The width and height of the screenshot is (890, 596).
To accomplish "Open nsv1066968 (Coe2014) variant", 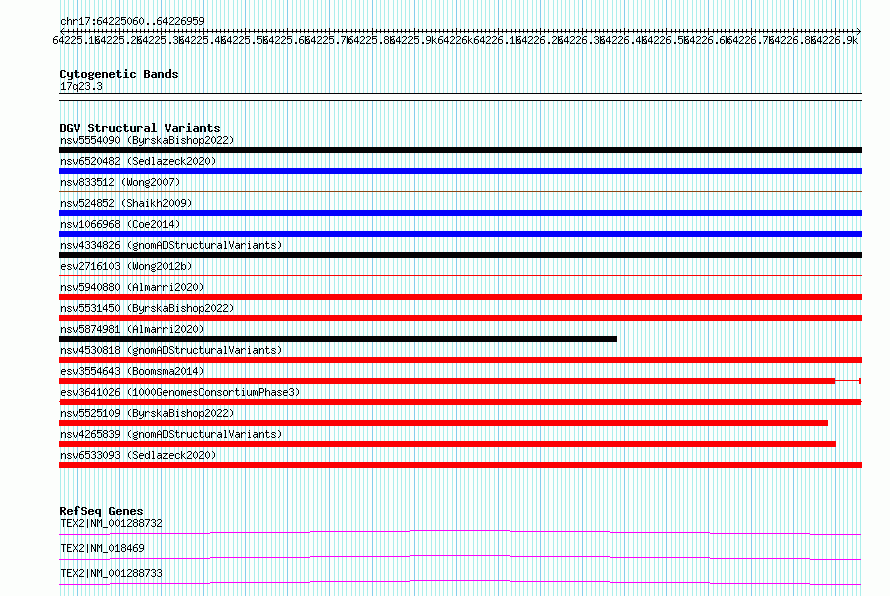I will click(x=120, y=224).
